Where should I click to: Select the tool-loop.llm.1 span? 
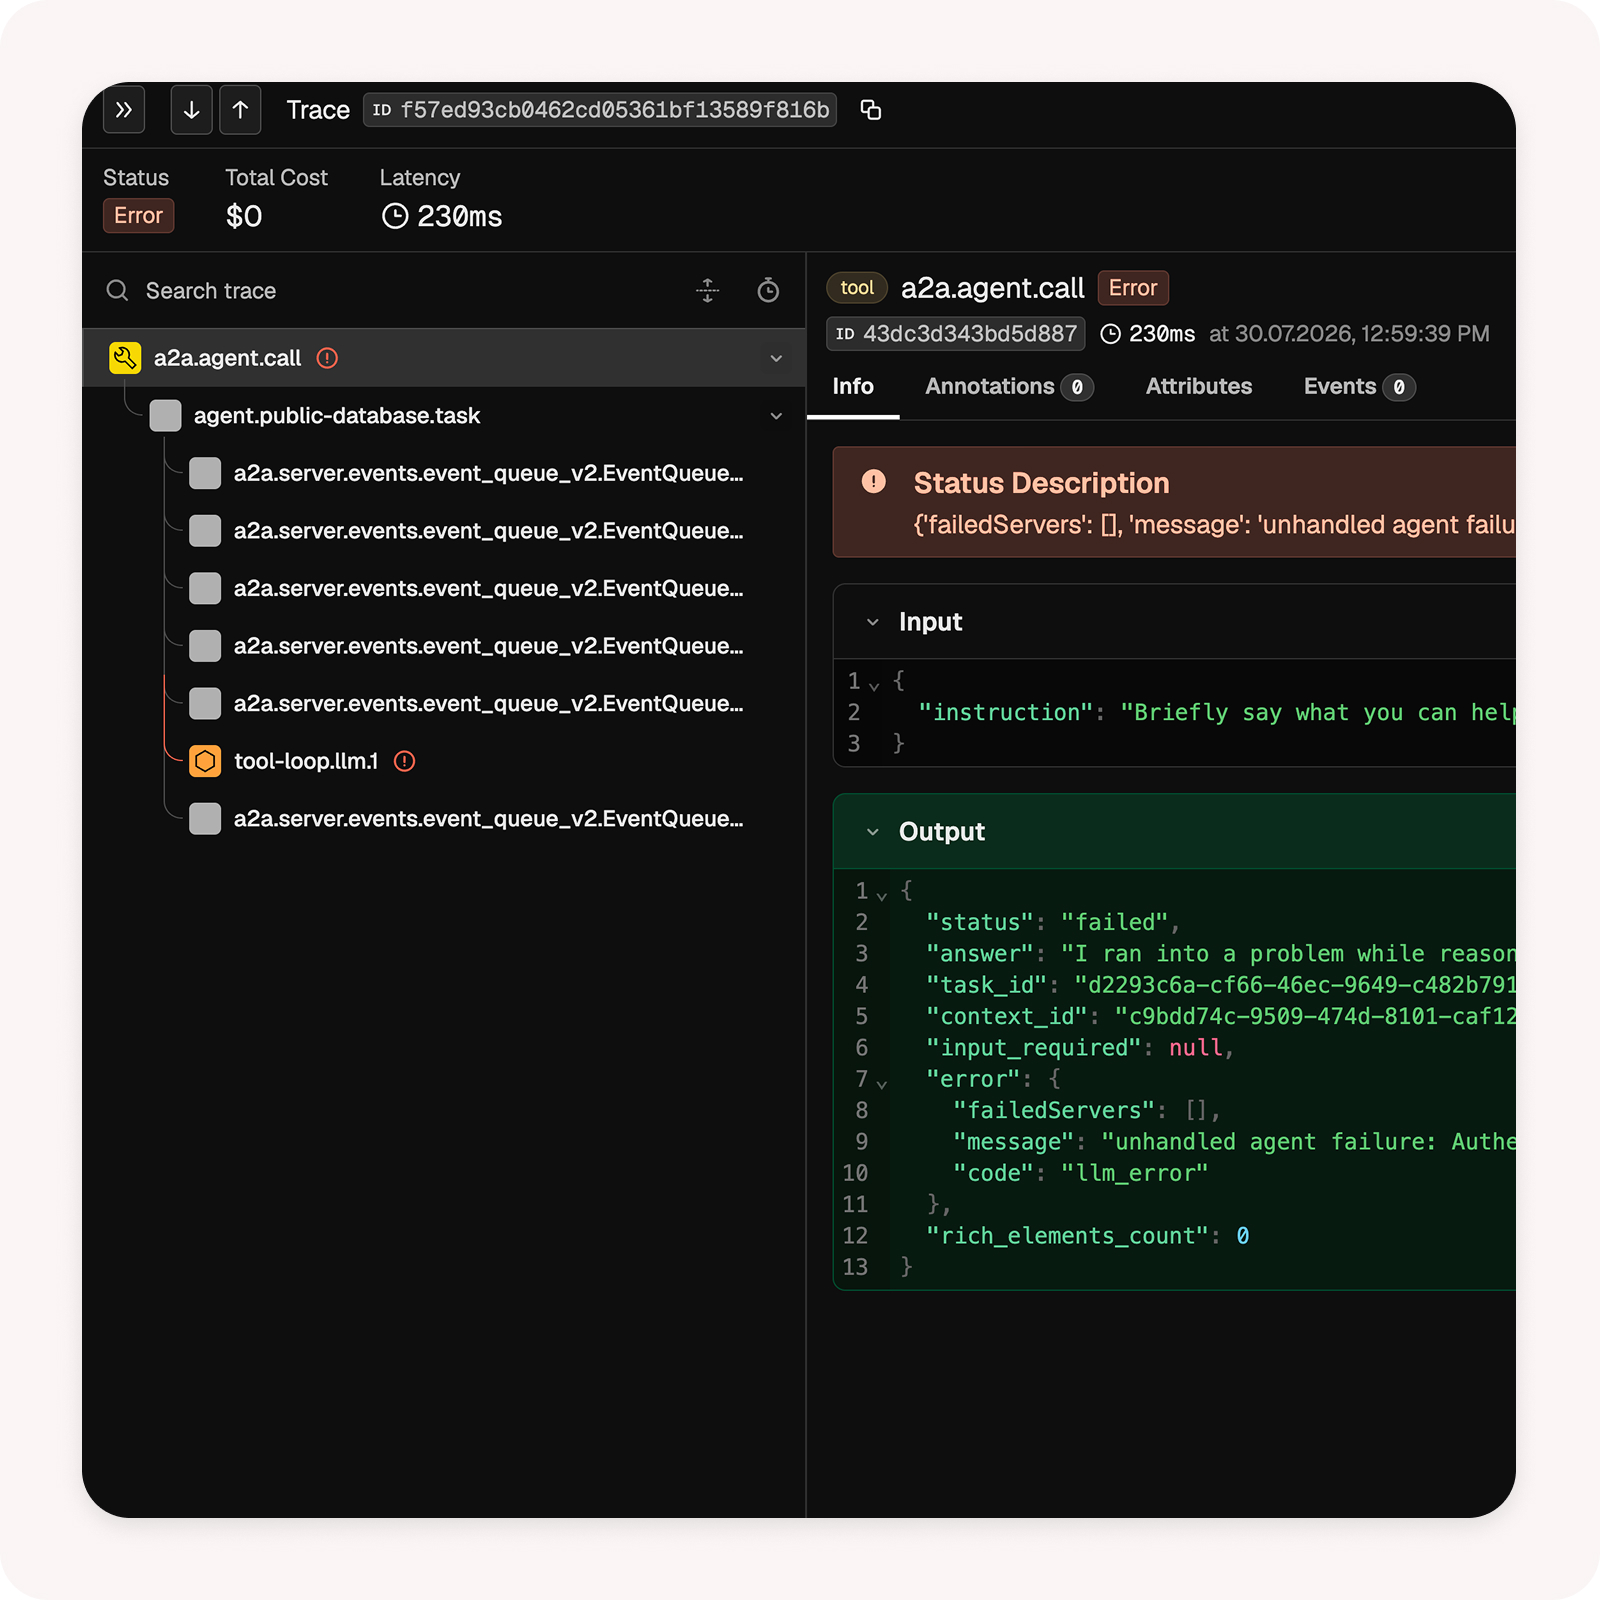point(444,761)
